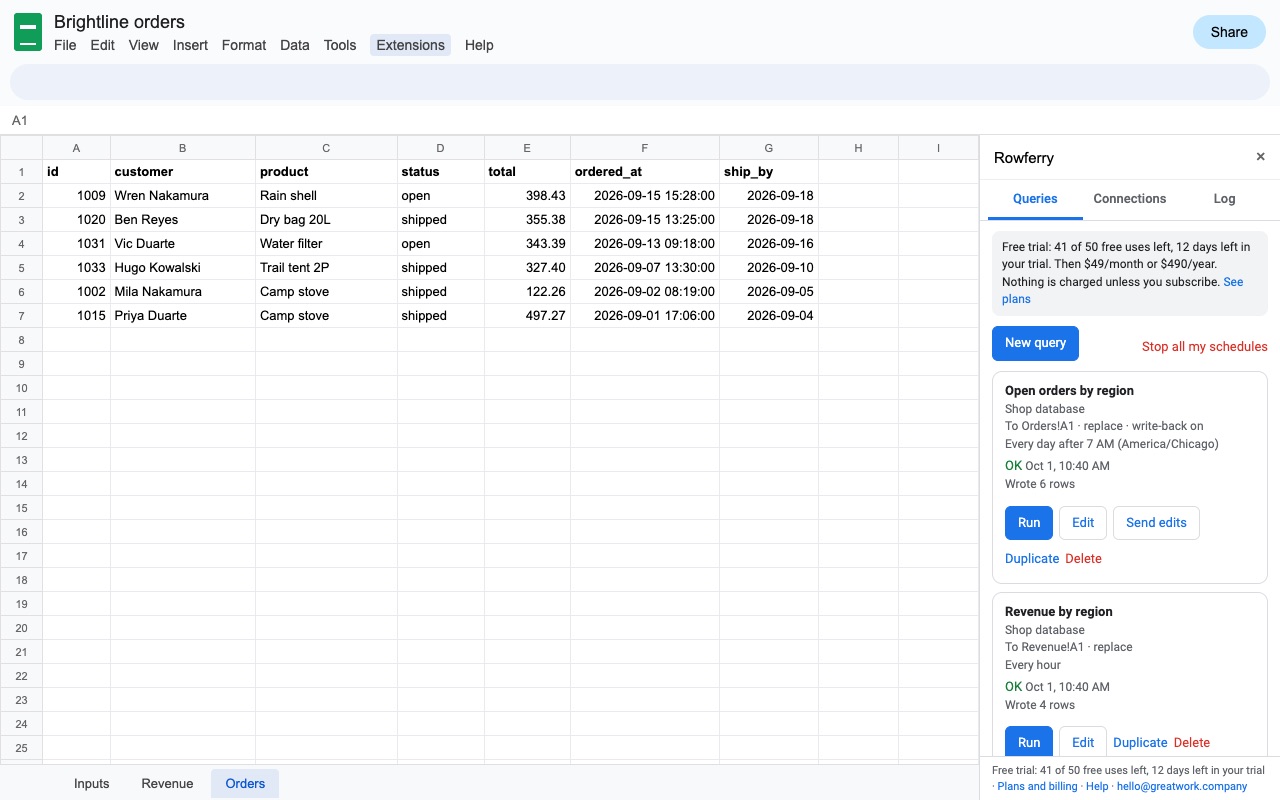Screen dimensions: 1280x800
Task: Open the Tools menu
Action: pyautogui.click(x=340, y=45)
